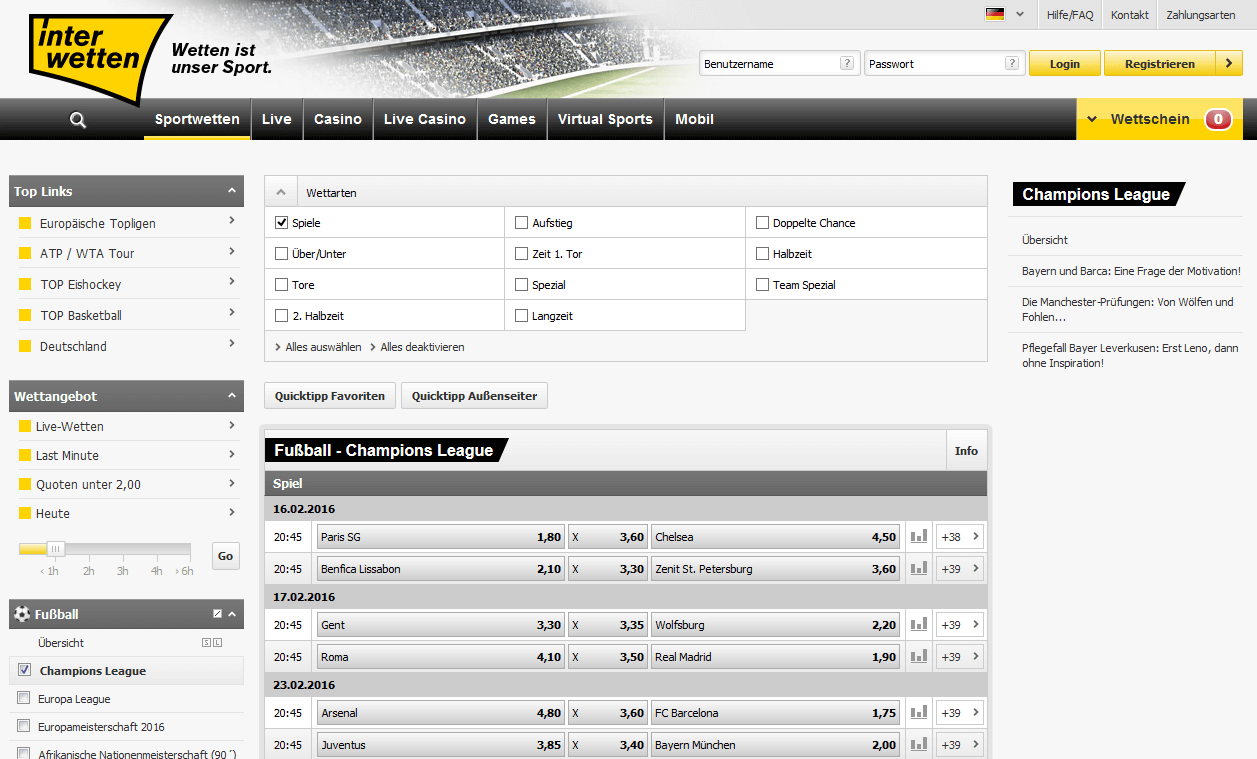Collapse the Fußball panel chevron

click(x=232, y=614)
